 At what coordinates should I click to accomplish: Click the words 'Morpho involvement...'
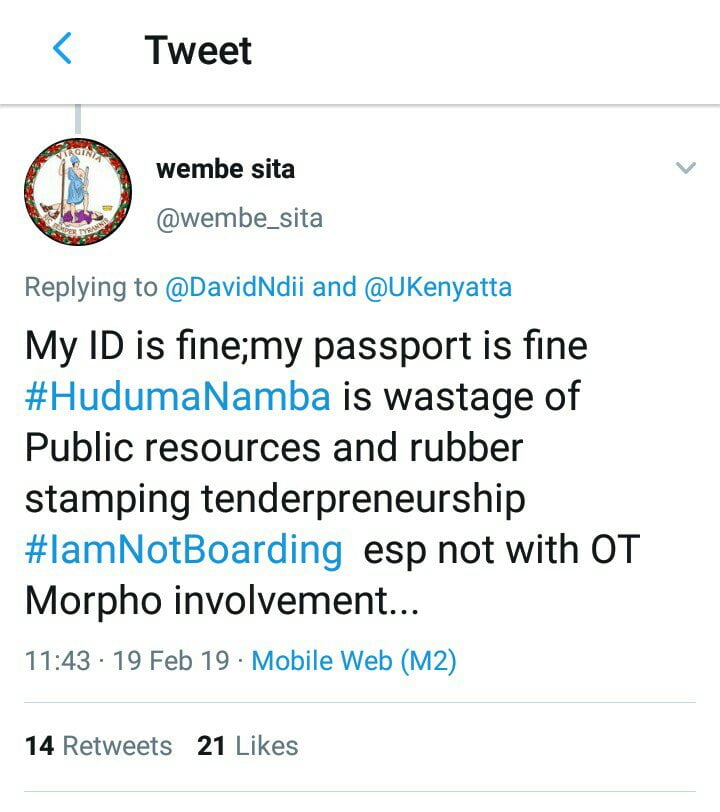(221, 601)
